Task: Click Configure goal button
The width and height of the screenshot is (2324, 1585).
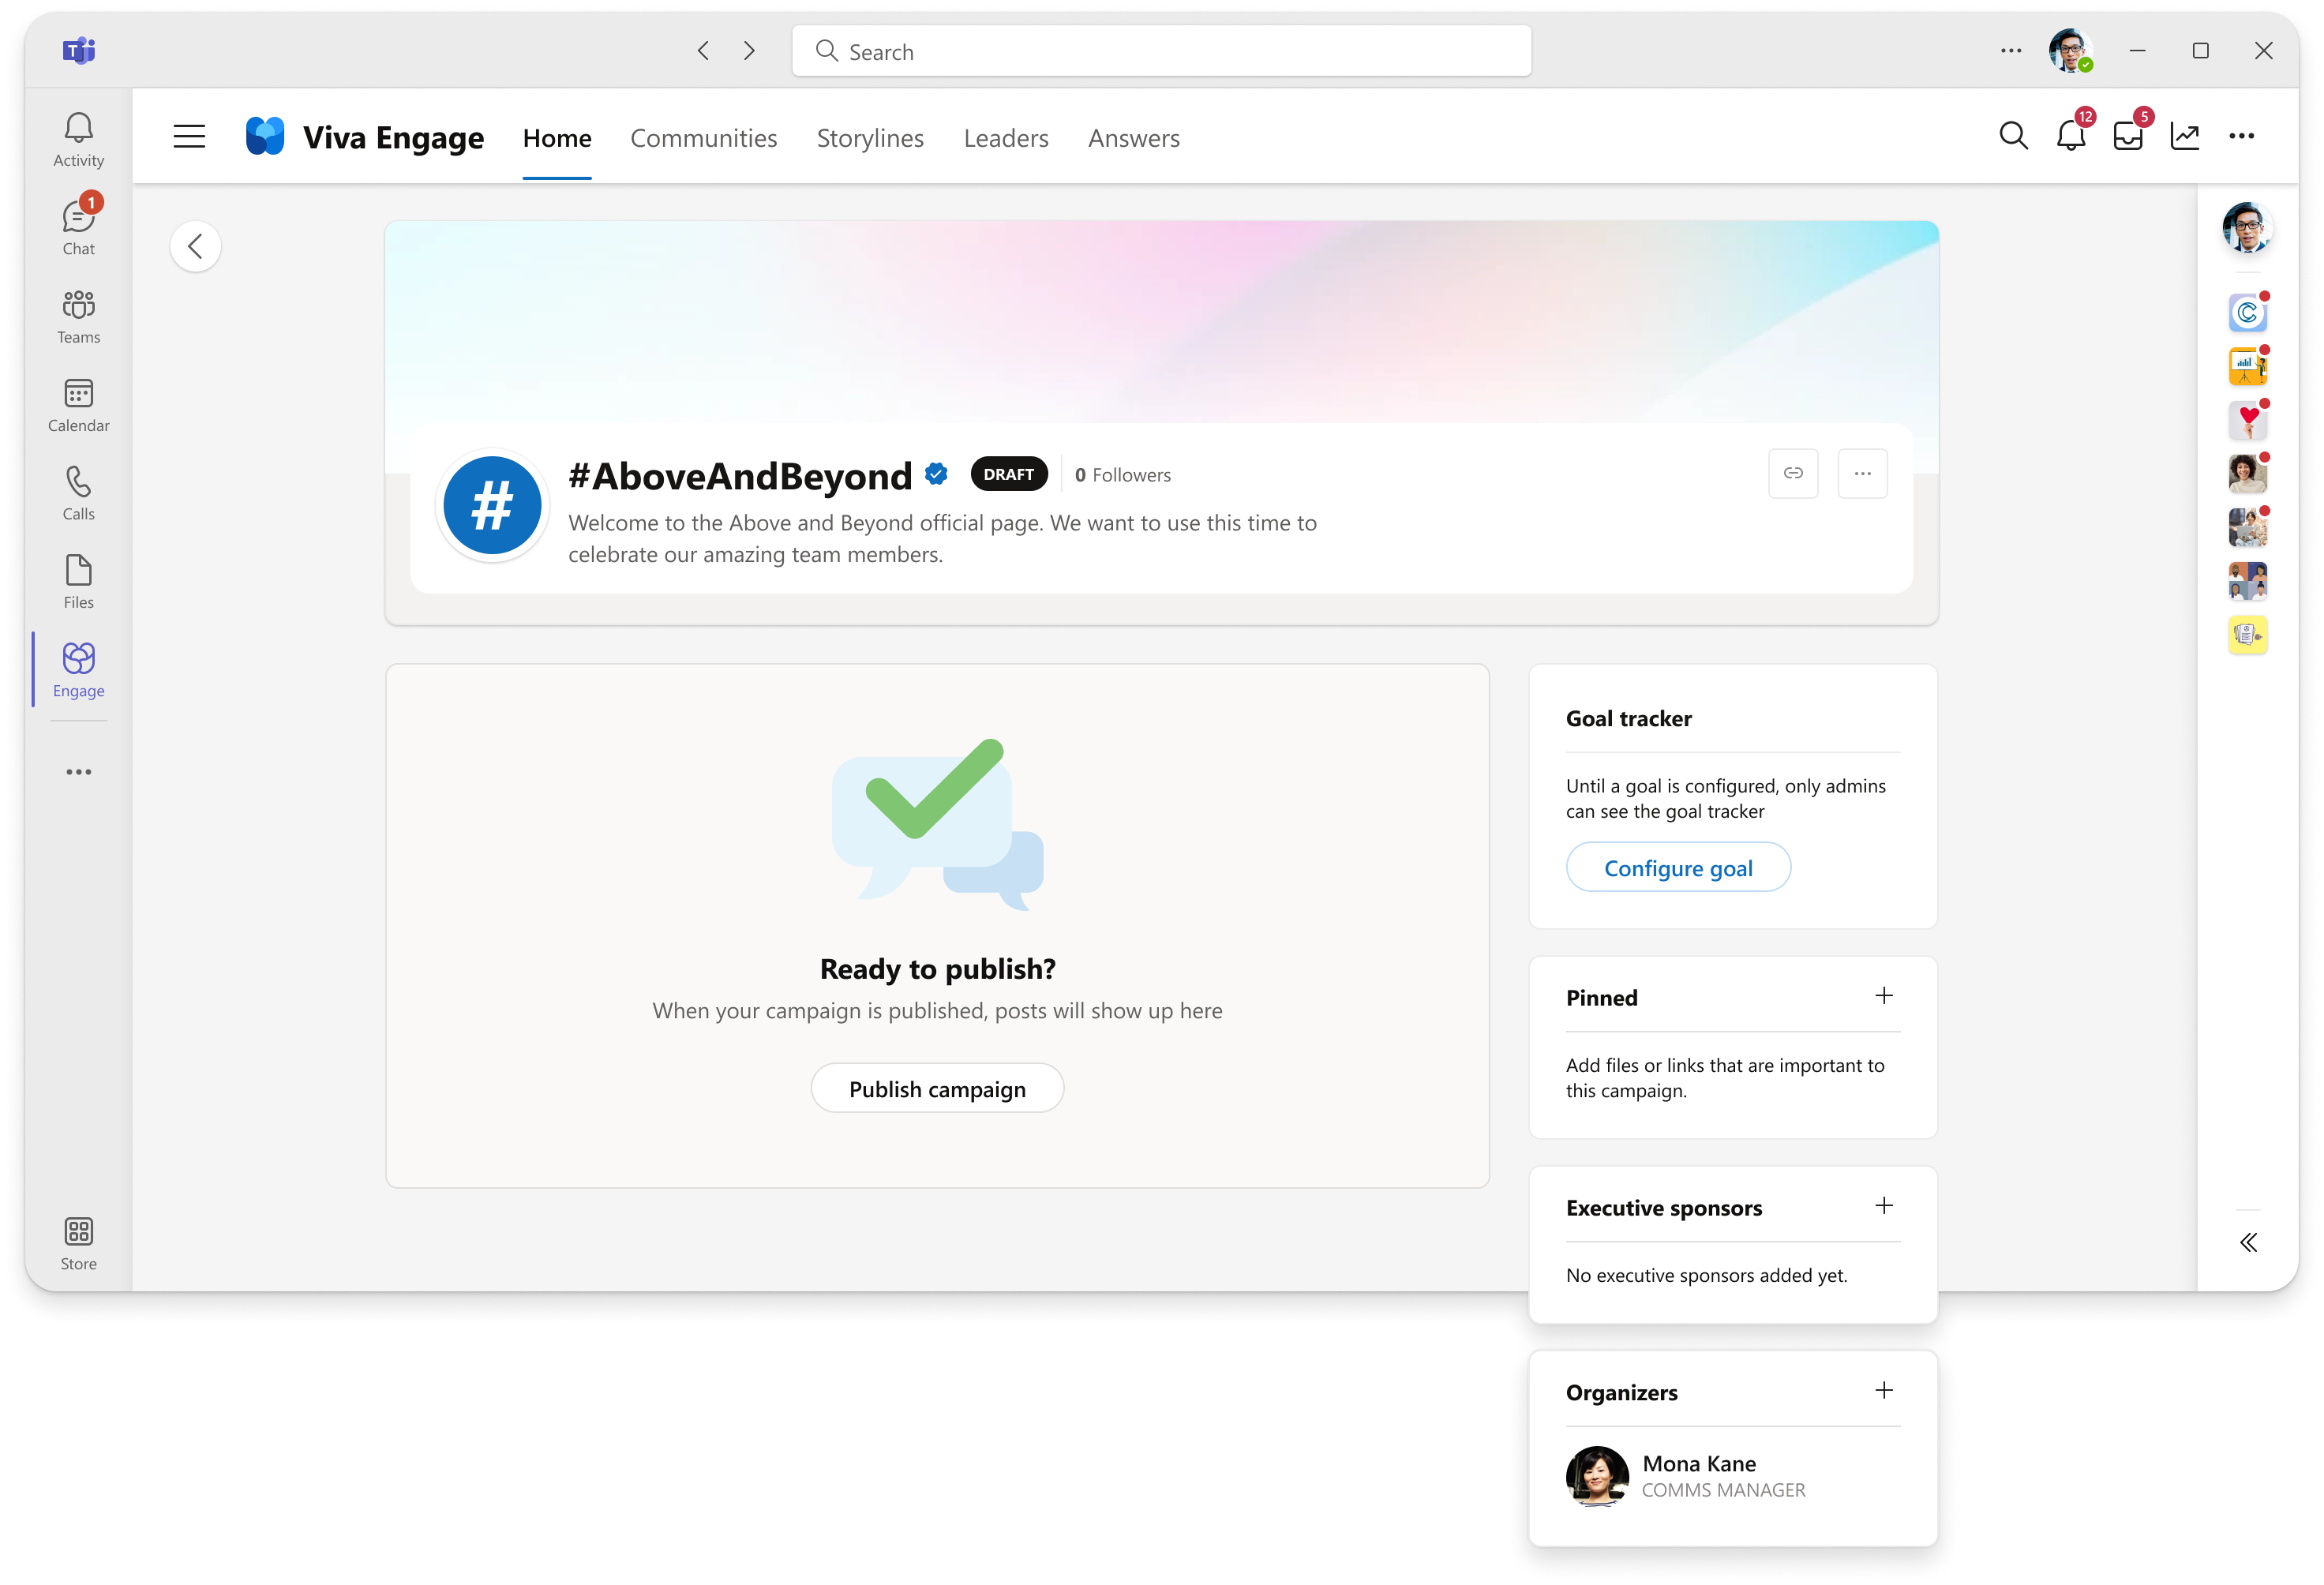Action: [1677, 867]
